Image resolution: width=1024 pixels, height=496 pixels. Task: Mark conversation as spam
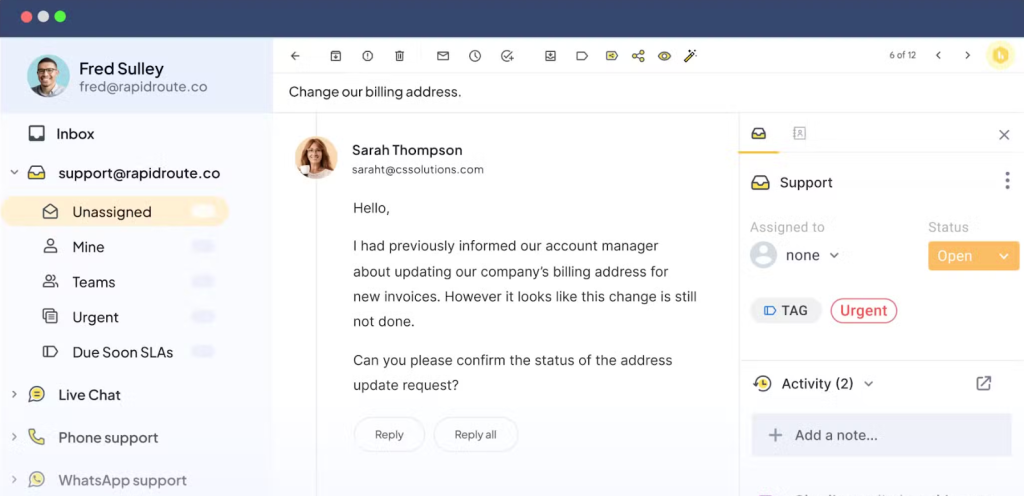click(x=368, y=56)
